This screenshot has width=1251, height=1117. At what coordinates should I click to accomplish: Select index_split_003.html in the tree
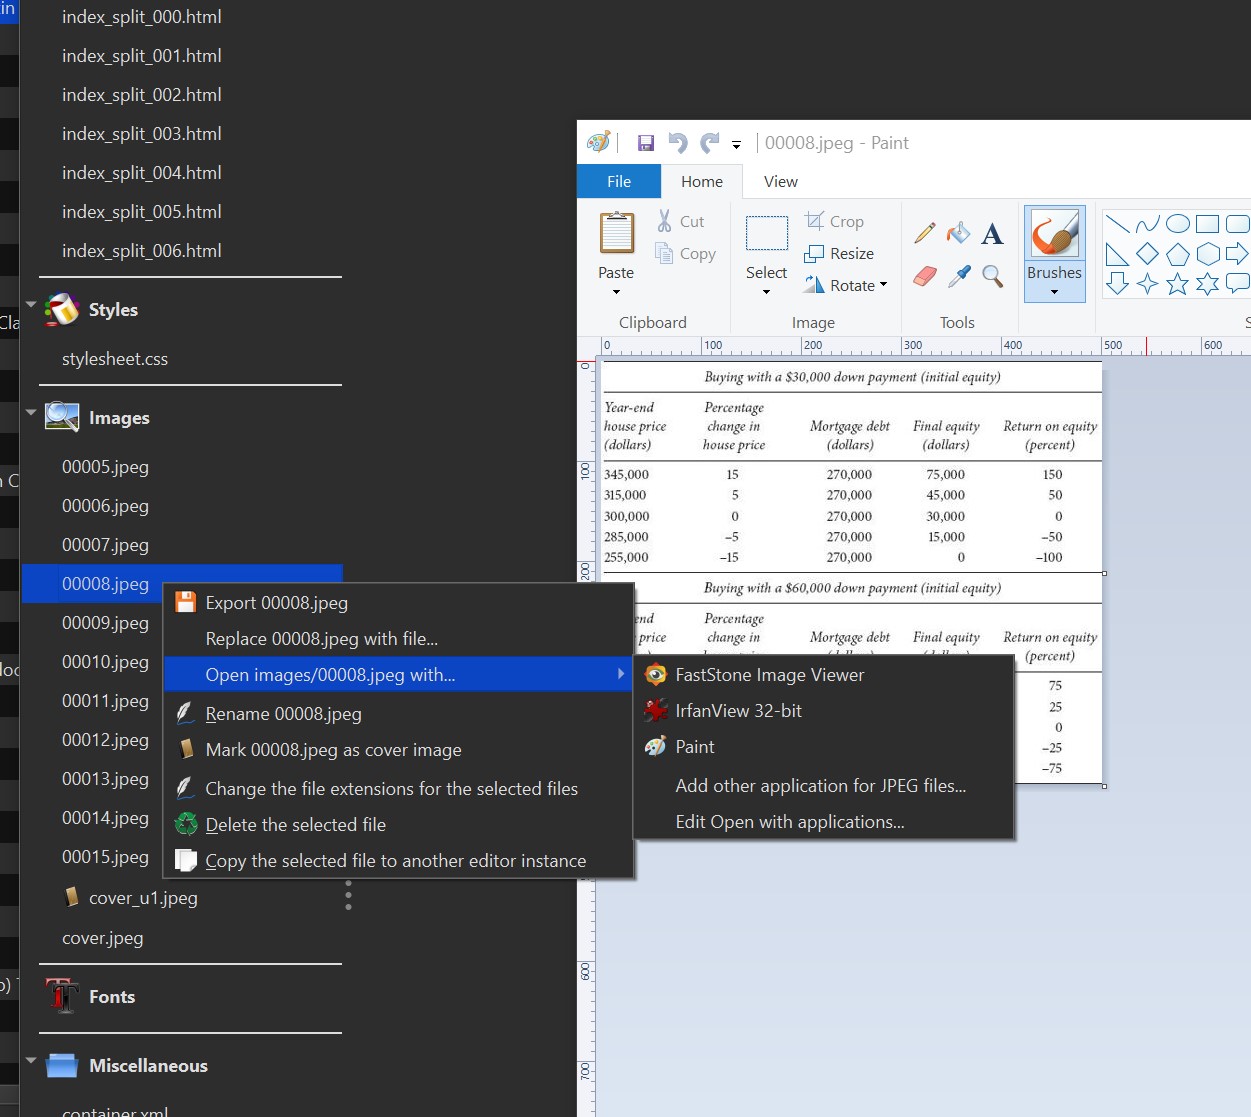142,134
